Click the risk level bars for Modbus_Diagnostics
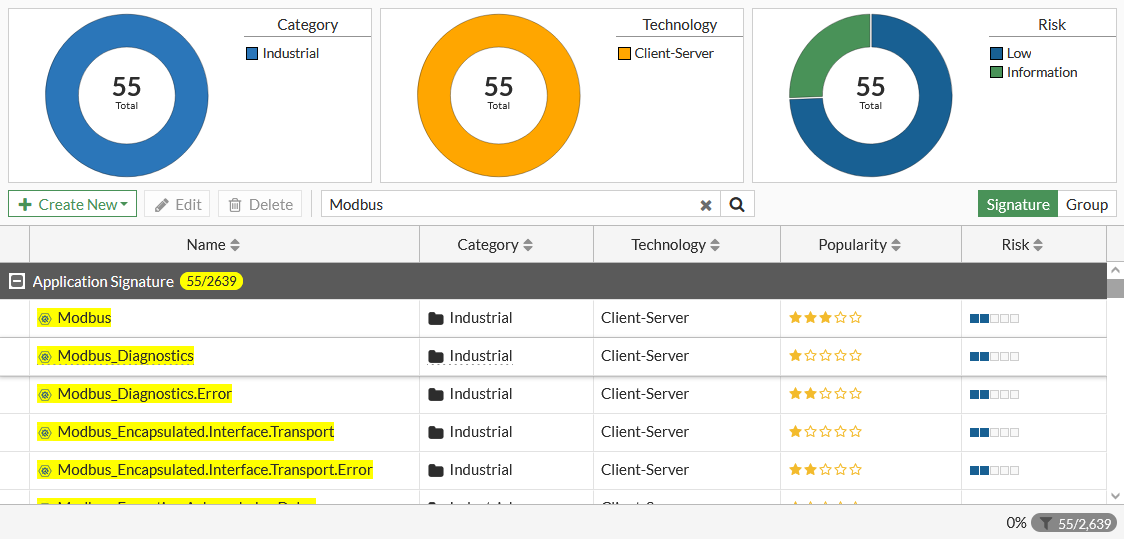The width and height of the screenshot is (1124, 539). tap(994, 356)
